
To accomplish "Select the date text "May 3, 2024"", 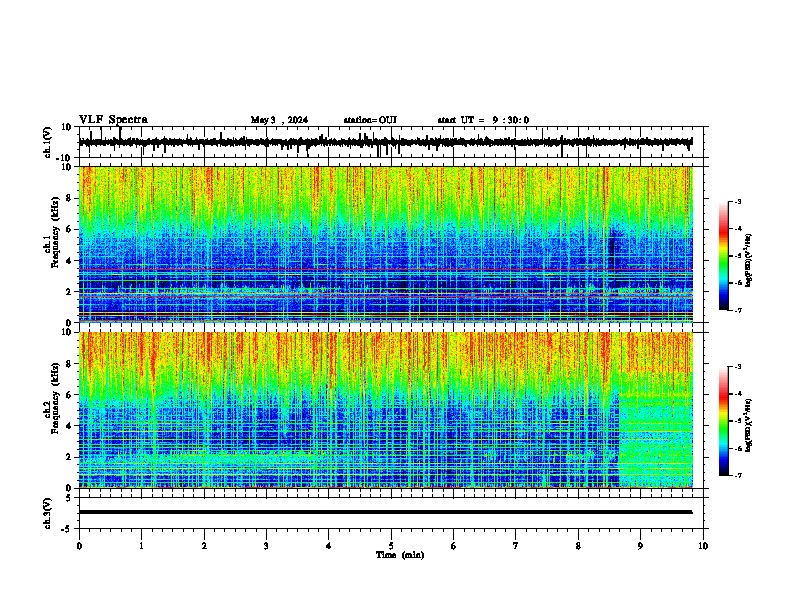I will (x=279, y=120).
